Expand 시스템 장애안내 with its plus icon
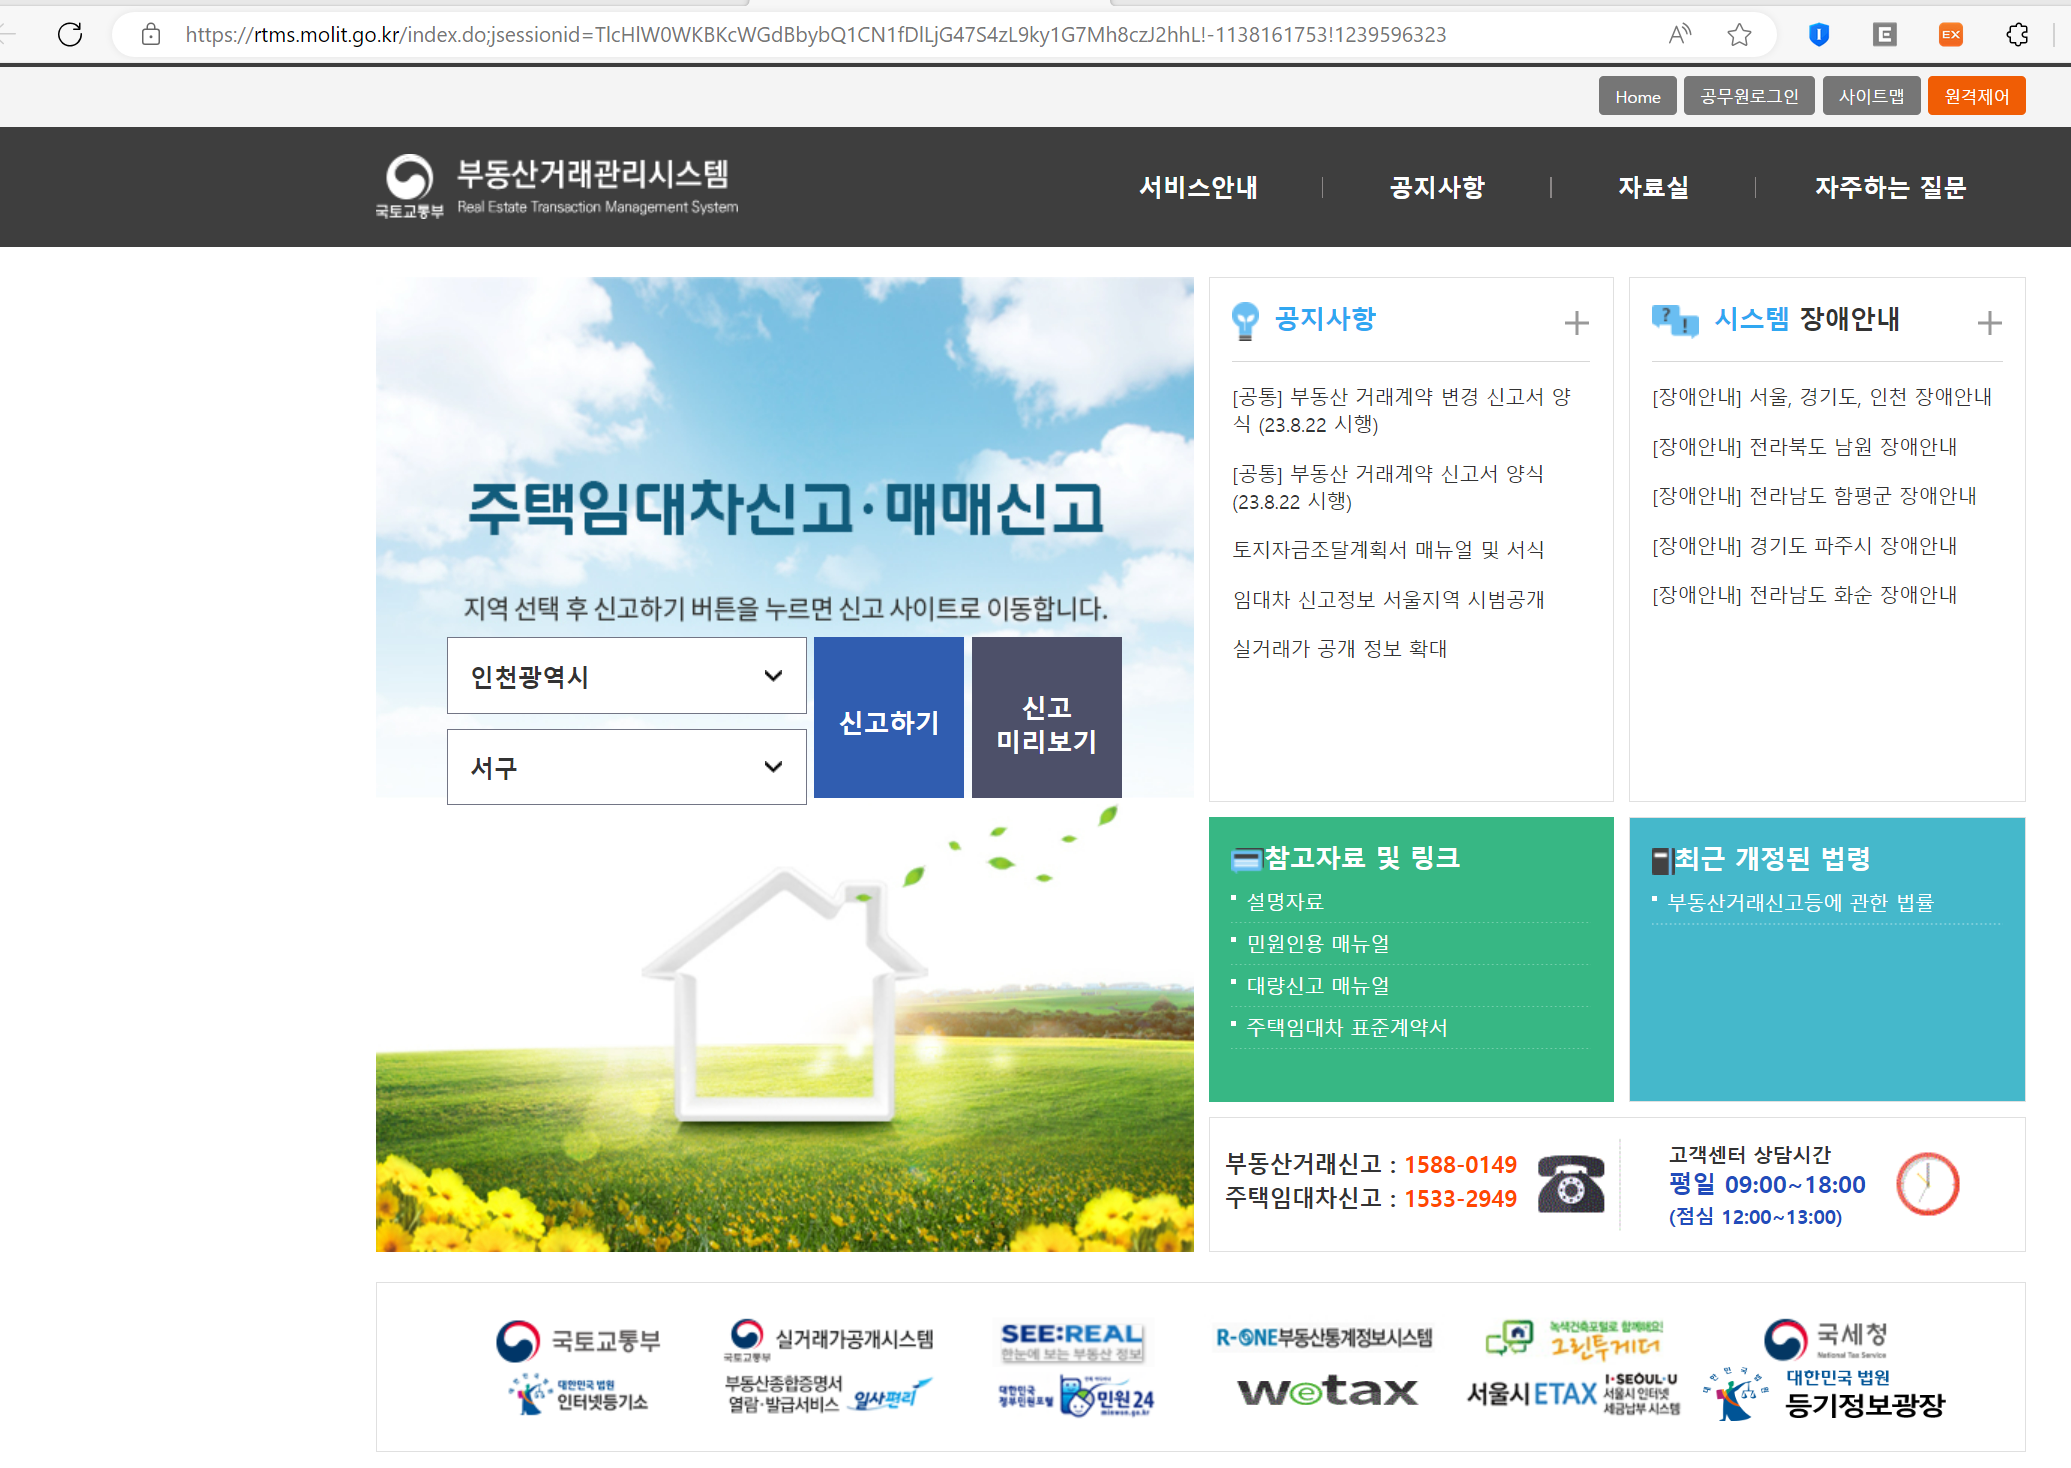The width and height of the screenshot is (2071, 1468). [1989, 323]
